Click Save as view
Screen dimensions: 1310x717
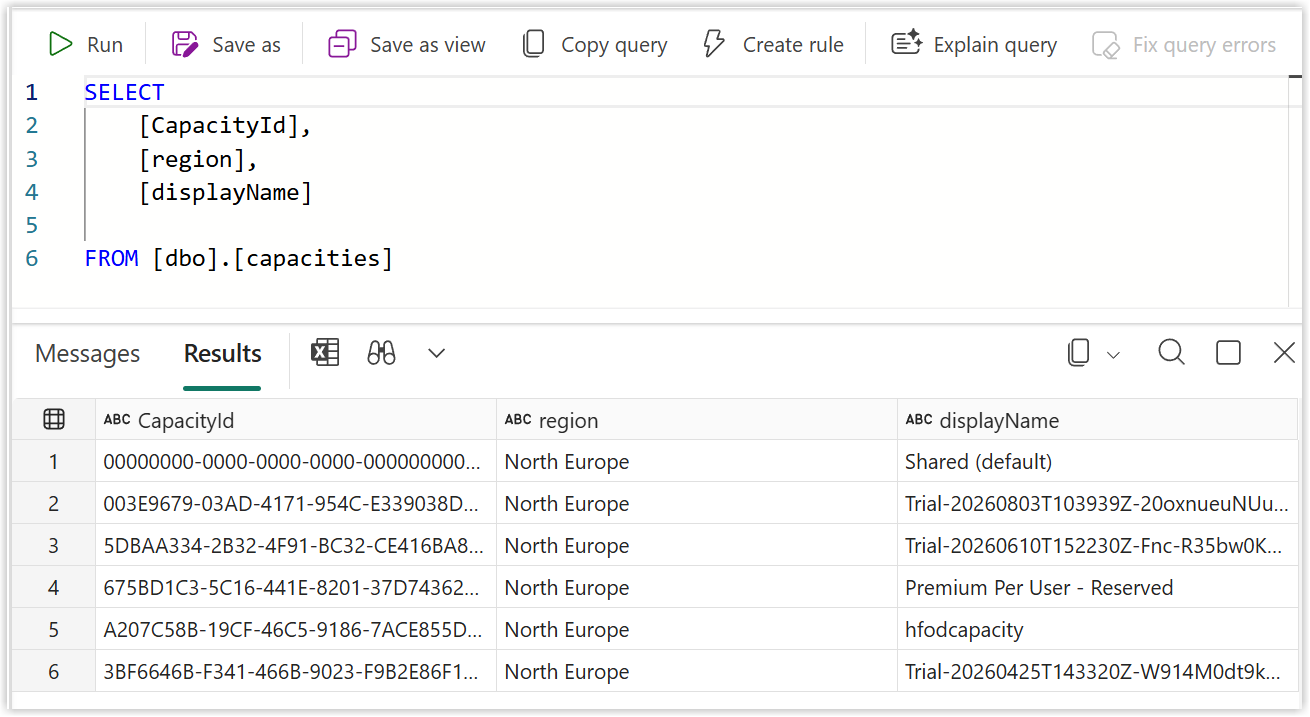tap(407, 45)
